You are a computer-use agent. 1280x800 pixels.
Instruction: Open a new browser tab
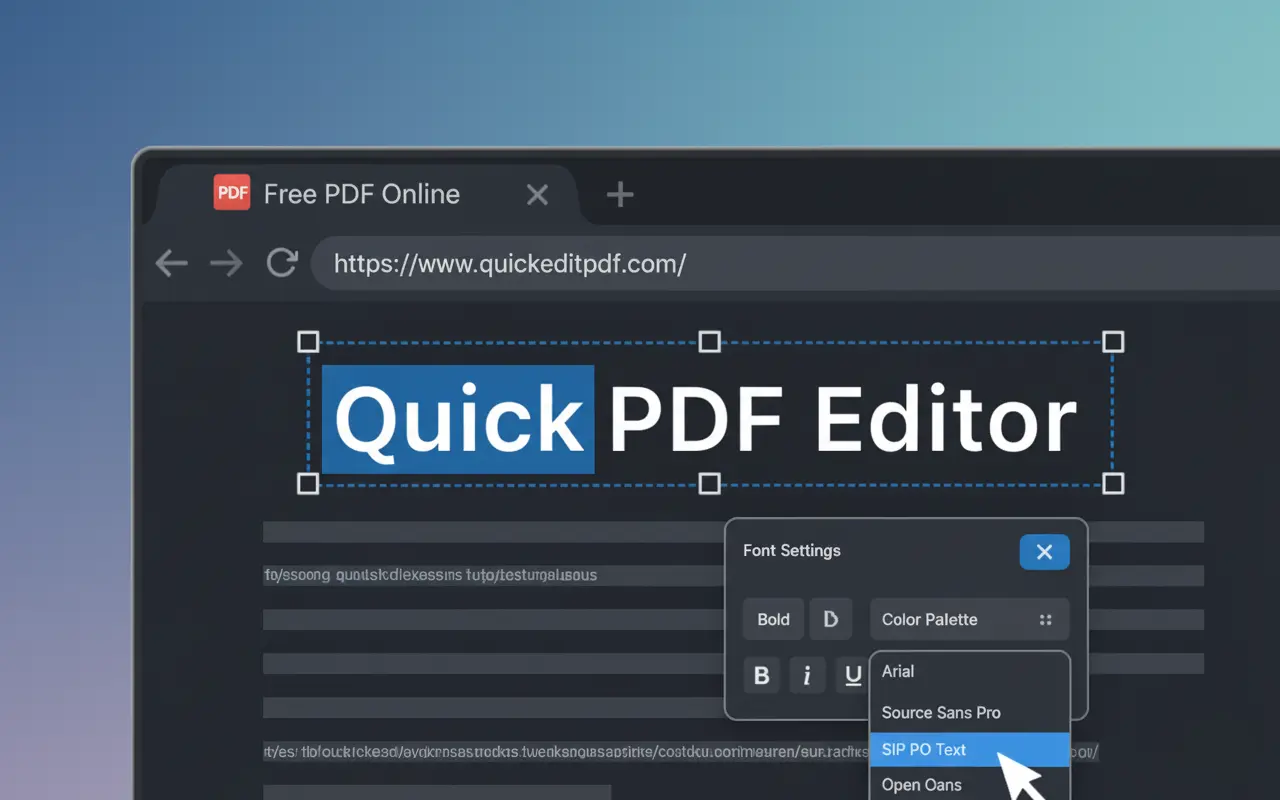coord(618,194)
